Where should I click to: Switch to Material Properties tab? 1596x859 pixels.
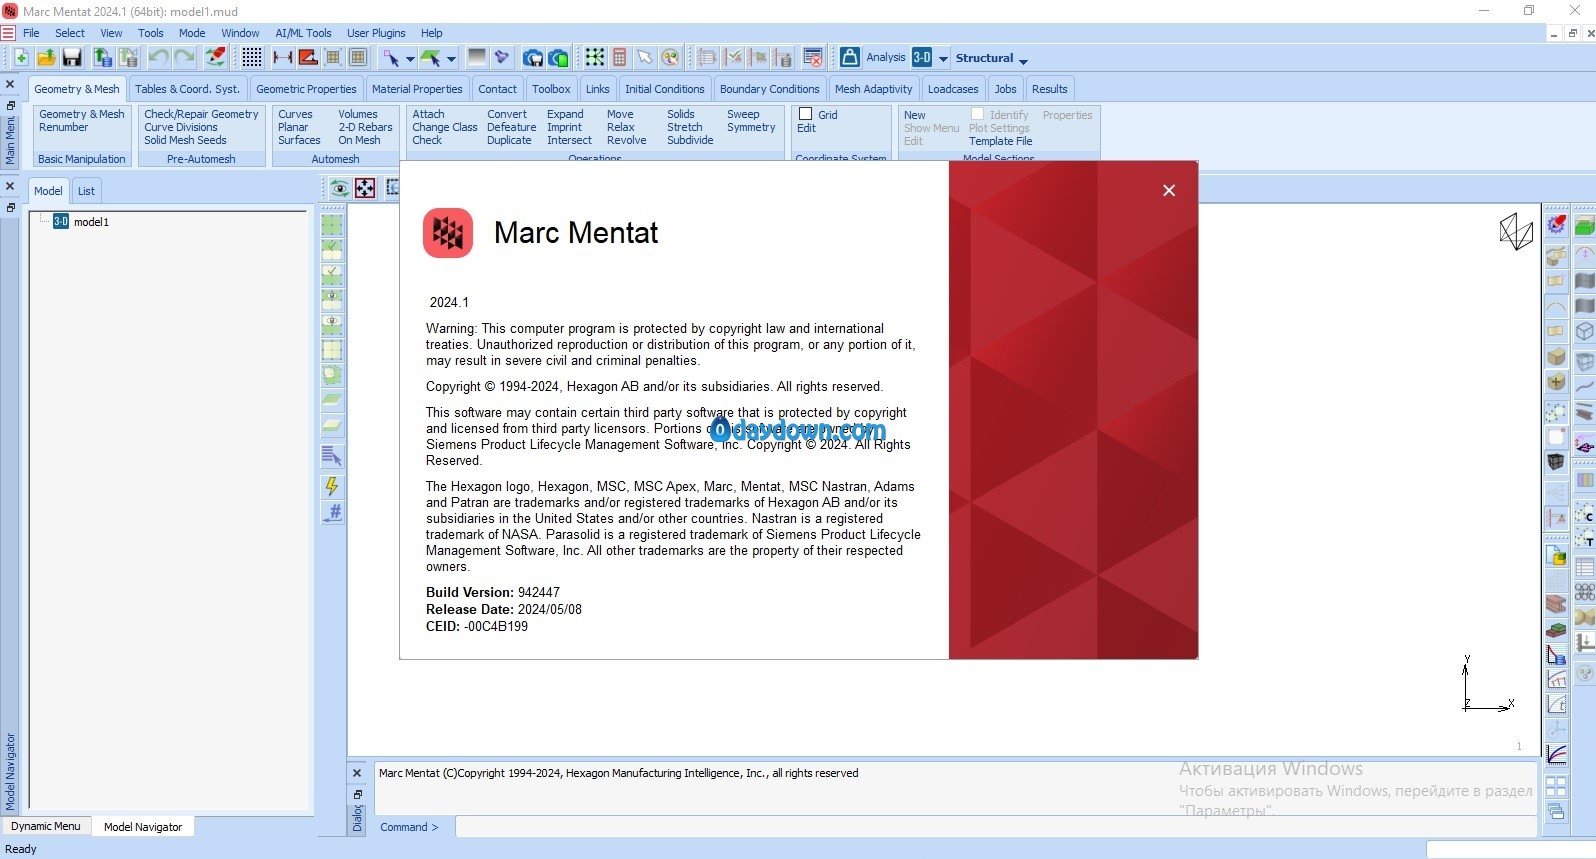coord(417,89)
